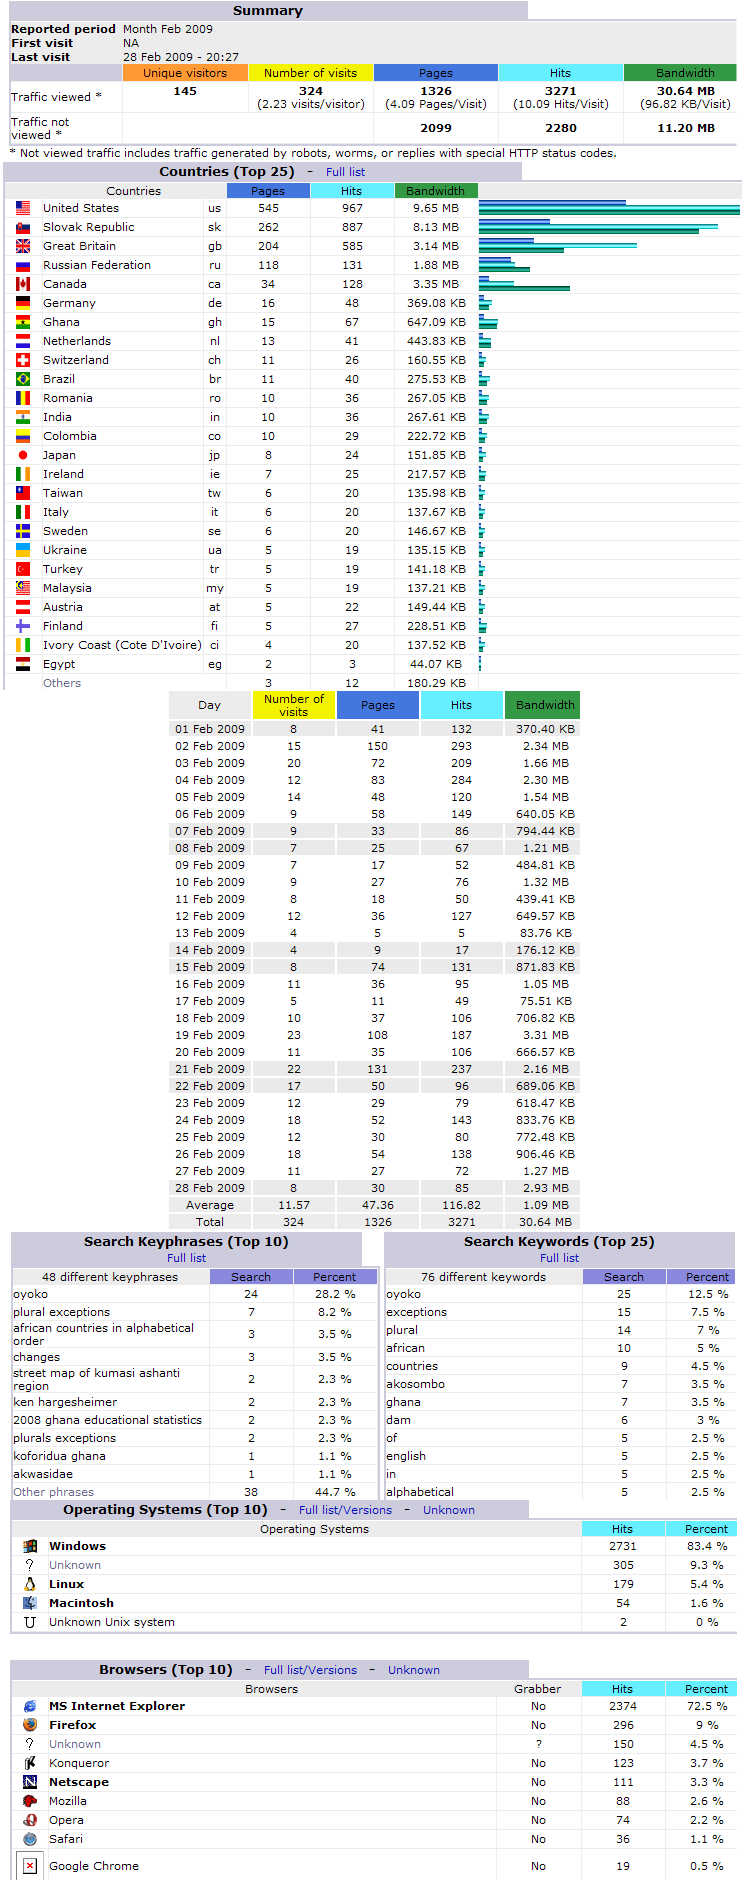Click the Taiwan flag icon
This screenshot has height=1880, width=745.
[x=23, y=493]
